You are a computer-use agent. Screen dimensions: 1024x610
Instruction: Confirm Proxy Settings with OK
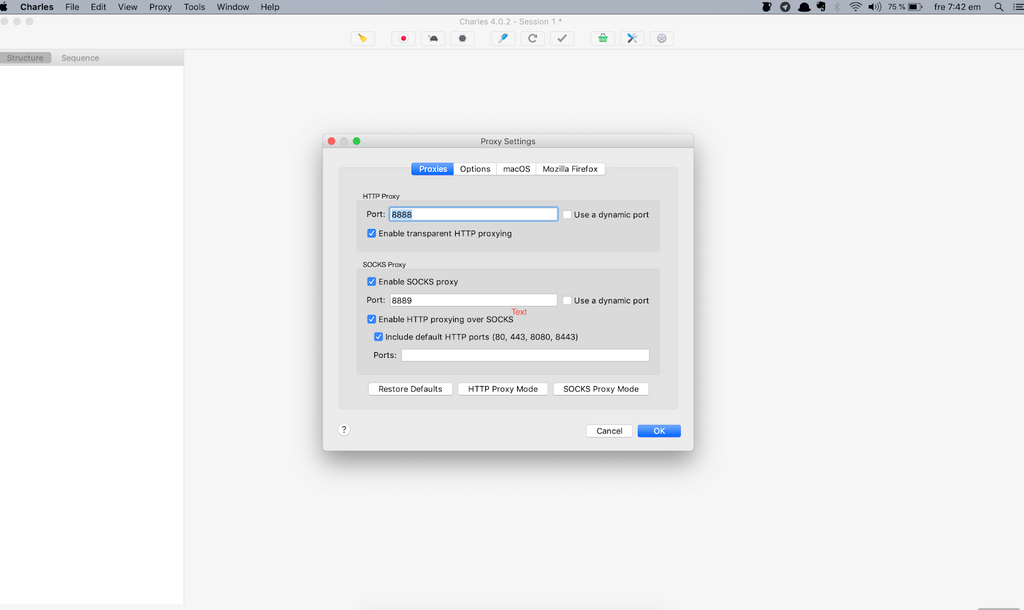[659, 431]
